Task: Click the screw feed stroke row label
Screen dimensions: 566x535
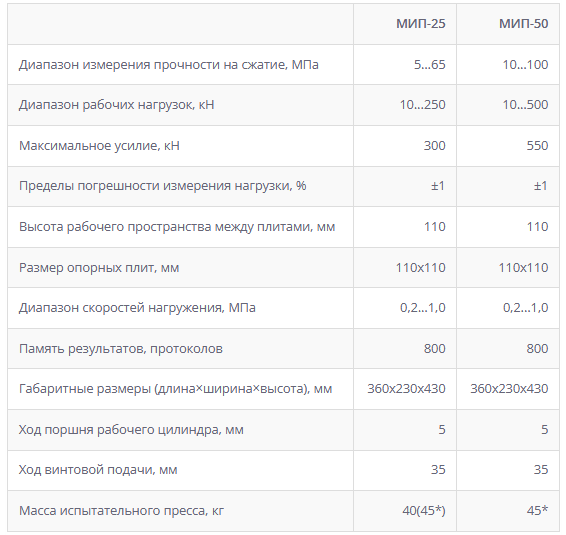Action: 98,470
